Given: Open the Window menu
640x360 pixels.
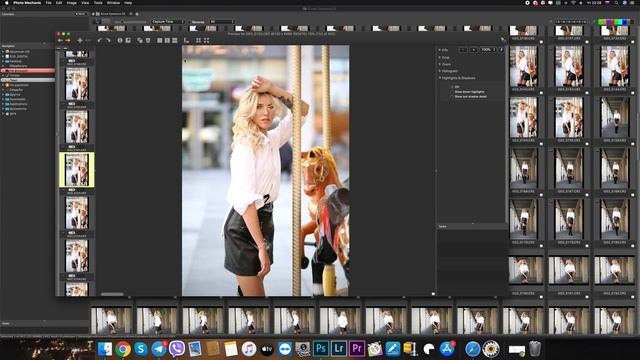Looking at the screenshot, I should tap(113, 3).
